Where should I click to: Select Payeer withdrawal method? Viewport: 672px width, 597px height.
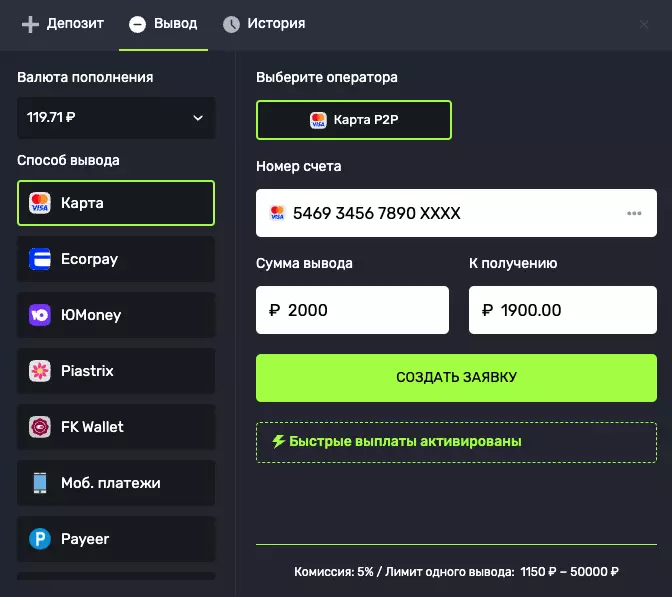pos(116,539)
